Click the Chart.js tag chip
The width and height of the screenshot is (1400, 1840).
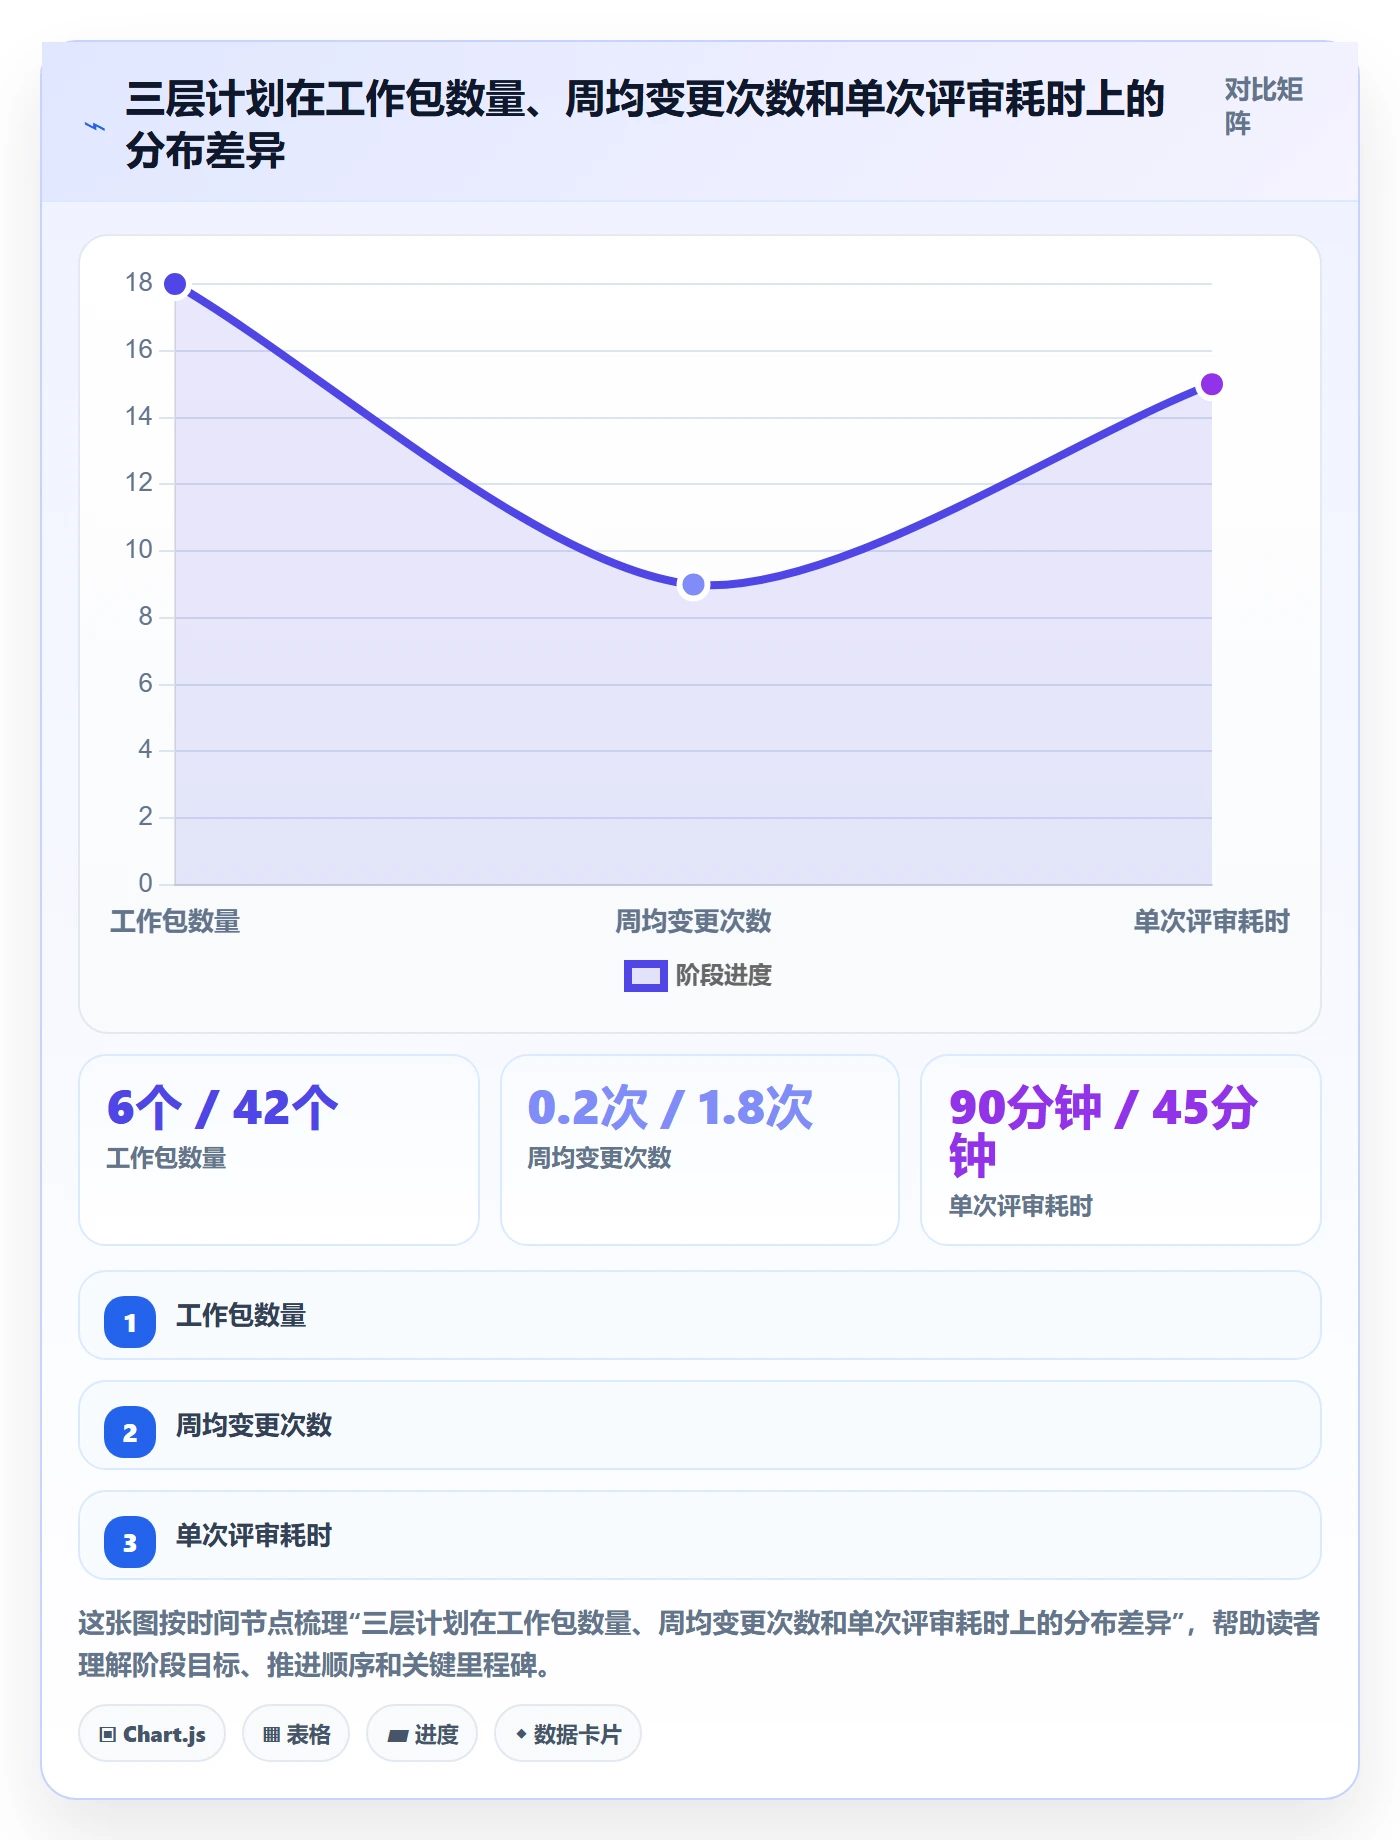(x=152, y=1733)
